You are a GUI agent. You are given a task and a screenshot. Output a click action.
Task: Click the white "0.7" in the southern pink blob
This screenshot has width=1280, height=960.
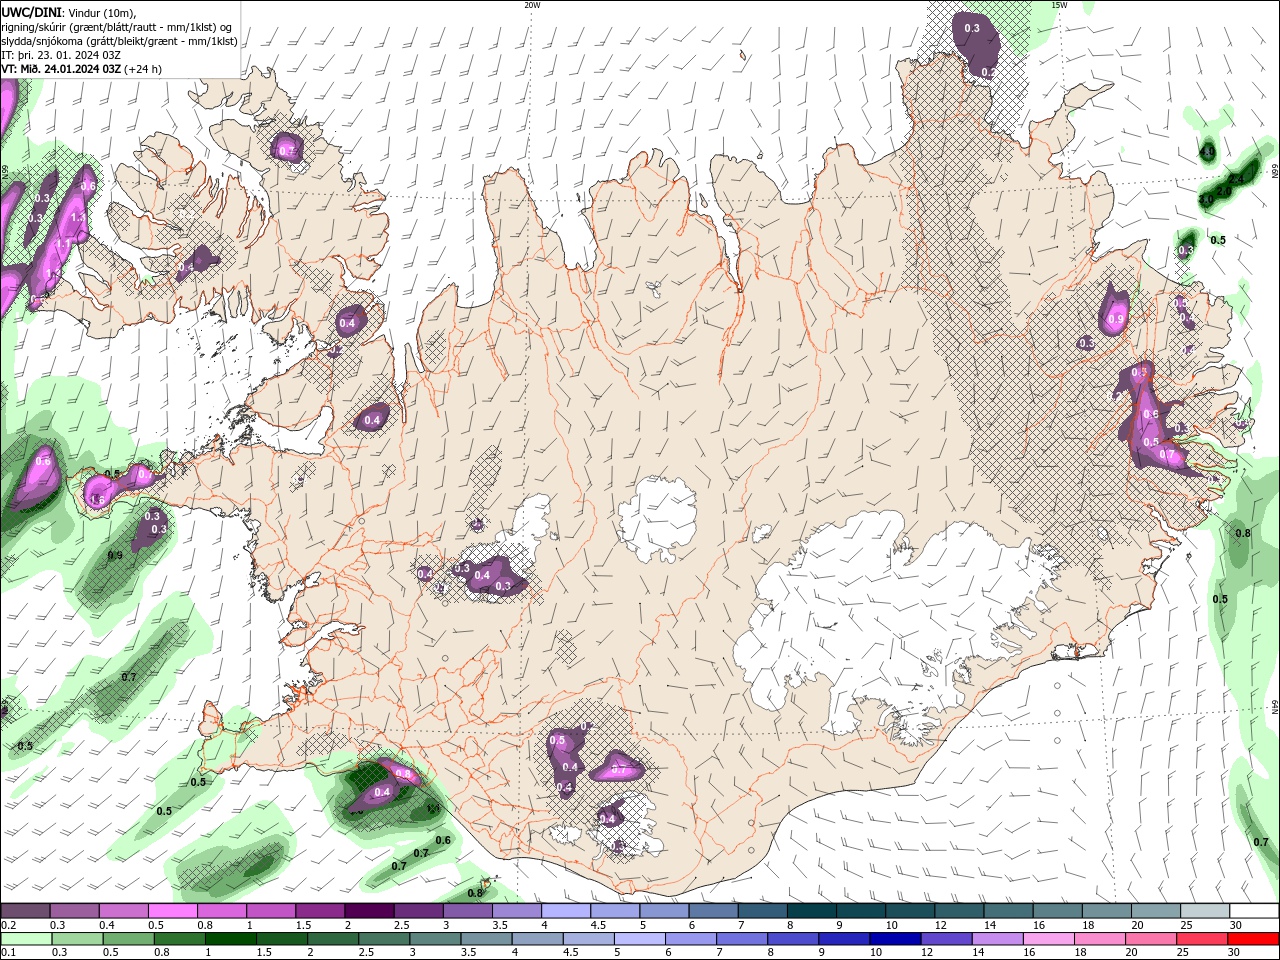tap(617, 770)
